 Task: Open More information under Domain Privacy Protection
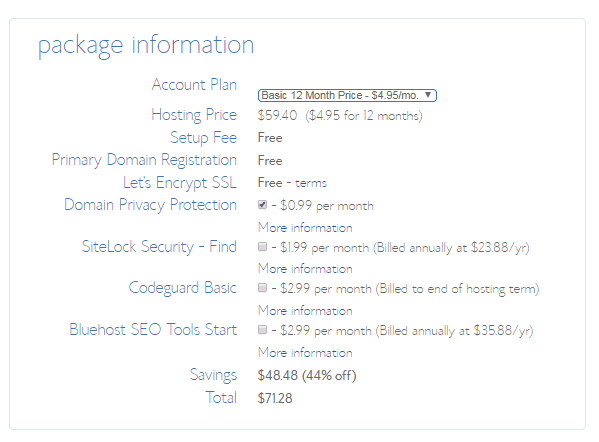coord(305,228)
